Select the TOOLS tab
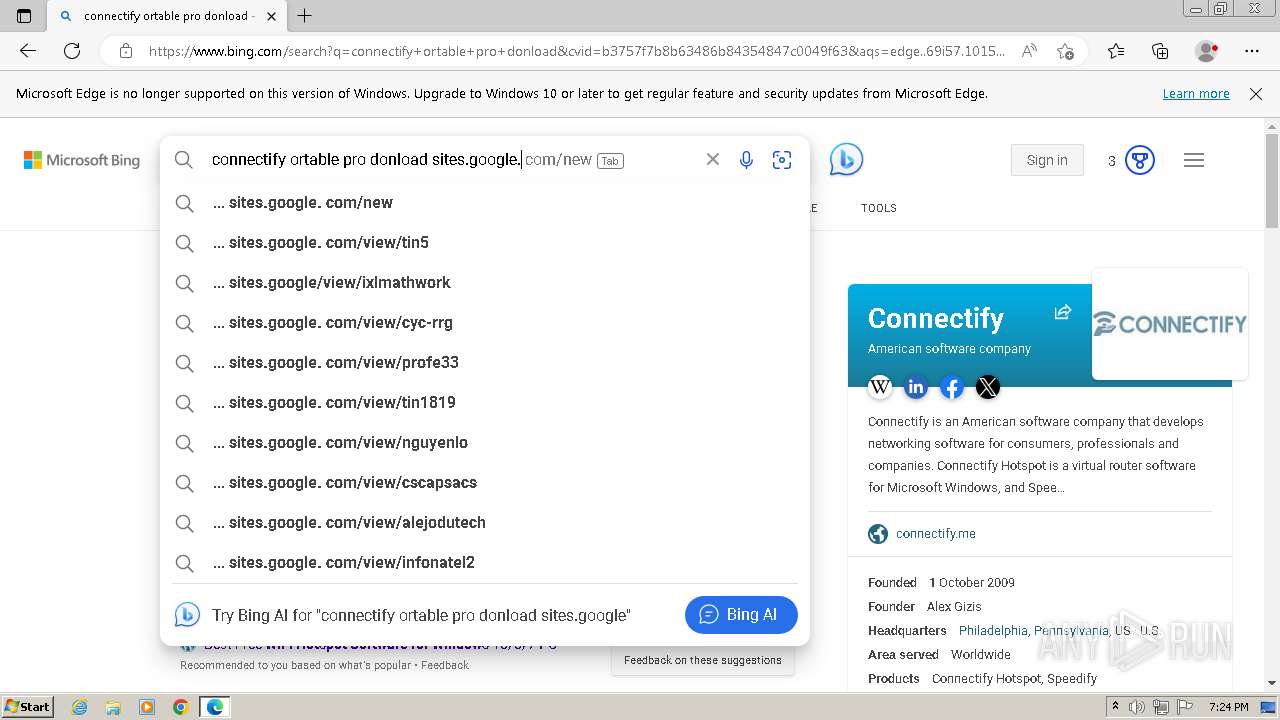Viewport: 1280px width, 720px height. (x=878, y=208)
